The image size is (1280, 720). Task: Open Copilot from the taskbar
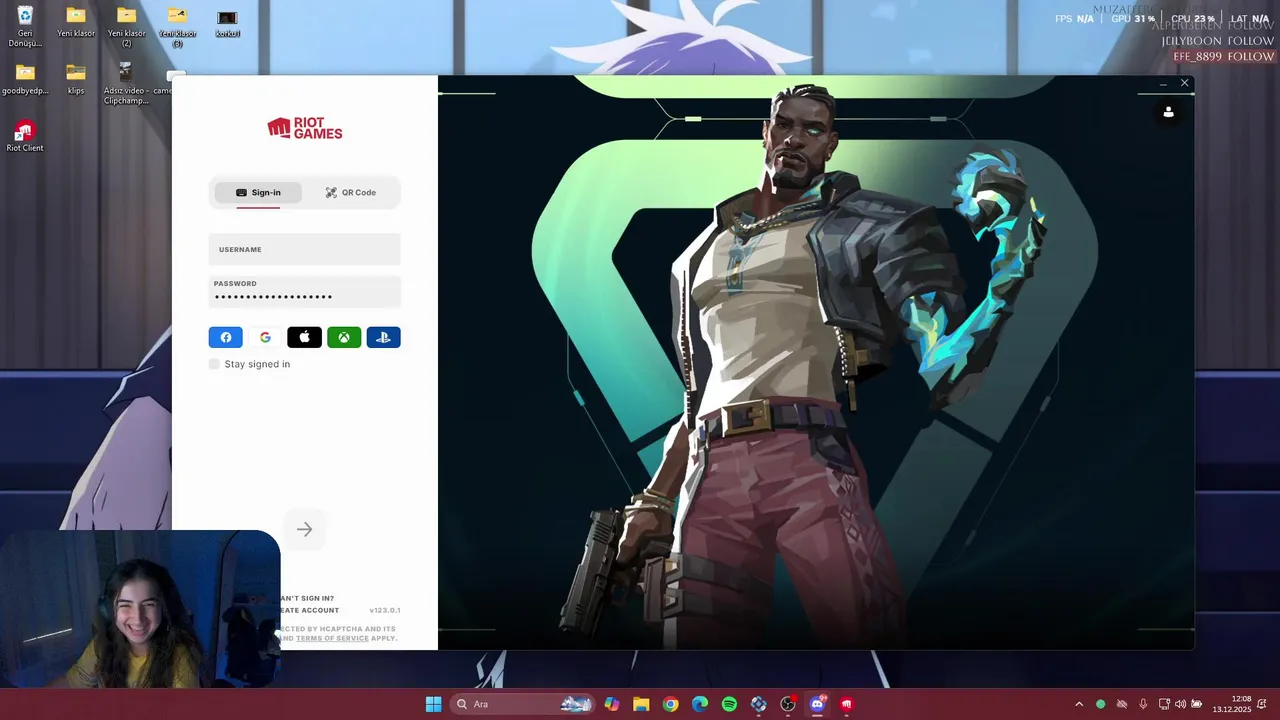611,704
